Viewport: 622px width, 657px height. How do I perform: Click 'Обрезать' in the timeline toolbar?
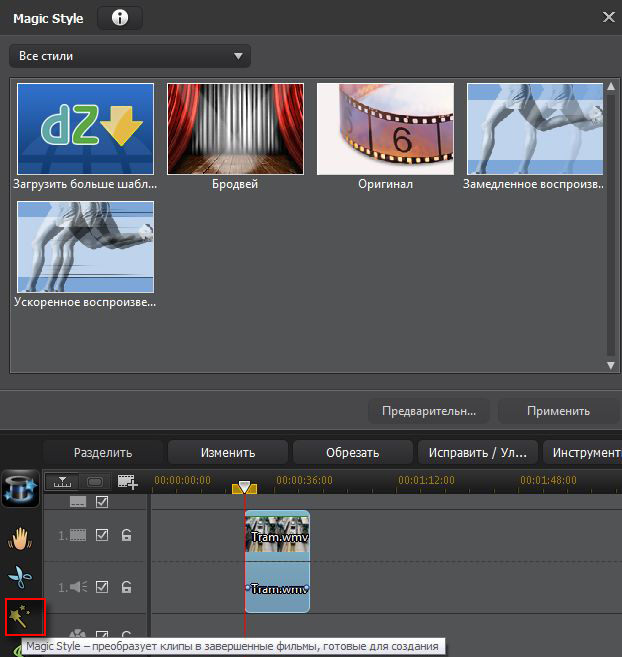[351, 453]
